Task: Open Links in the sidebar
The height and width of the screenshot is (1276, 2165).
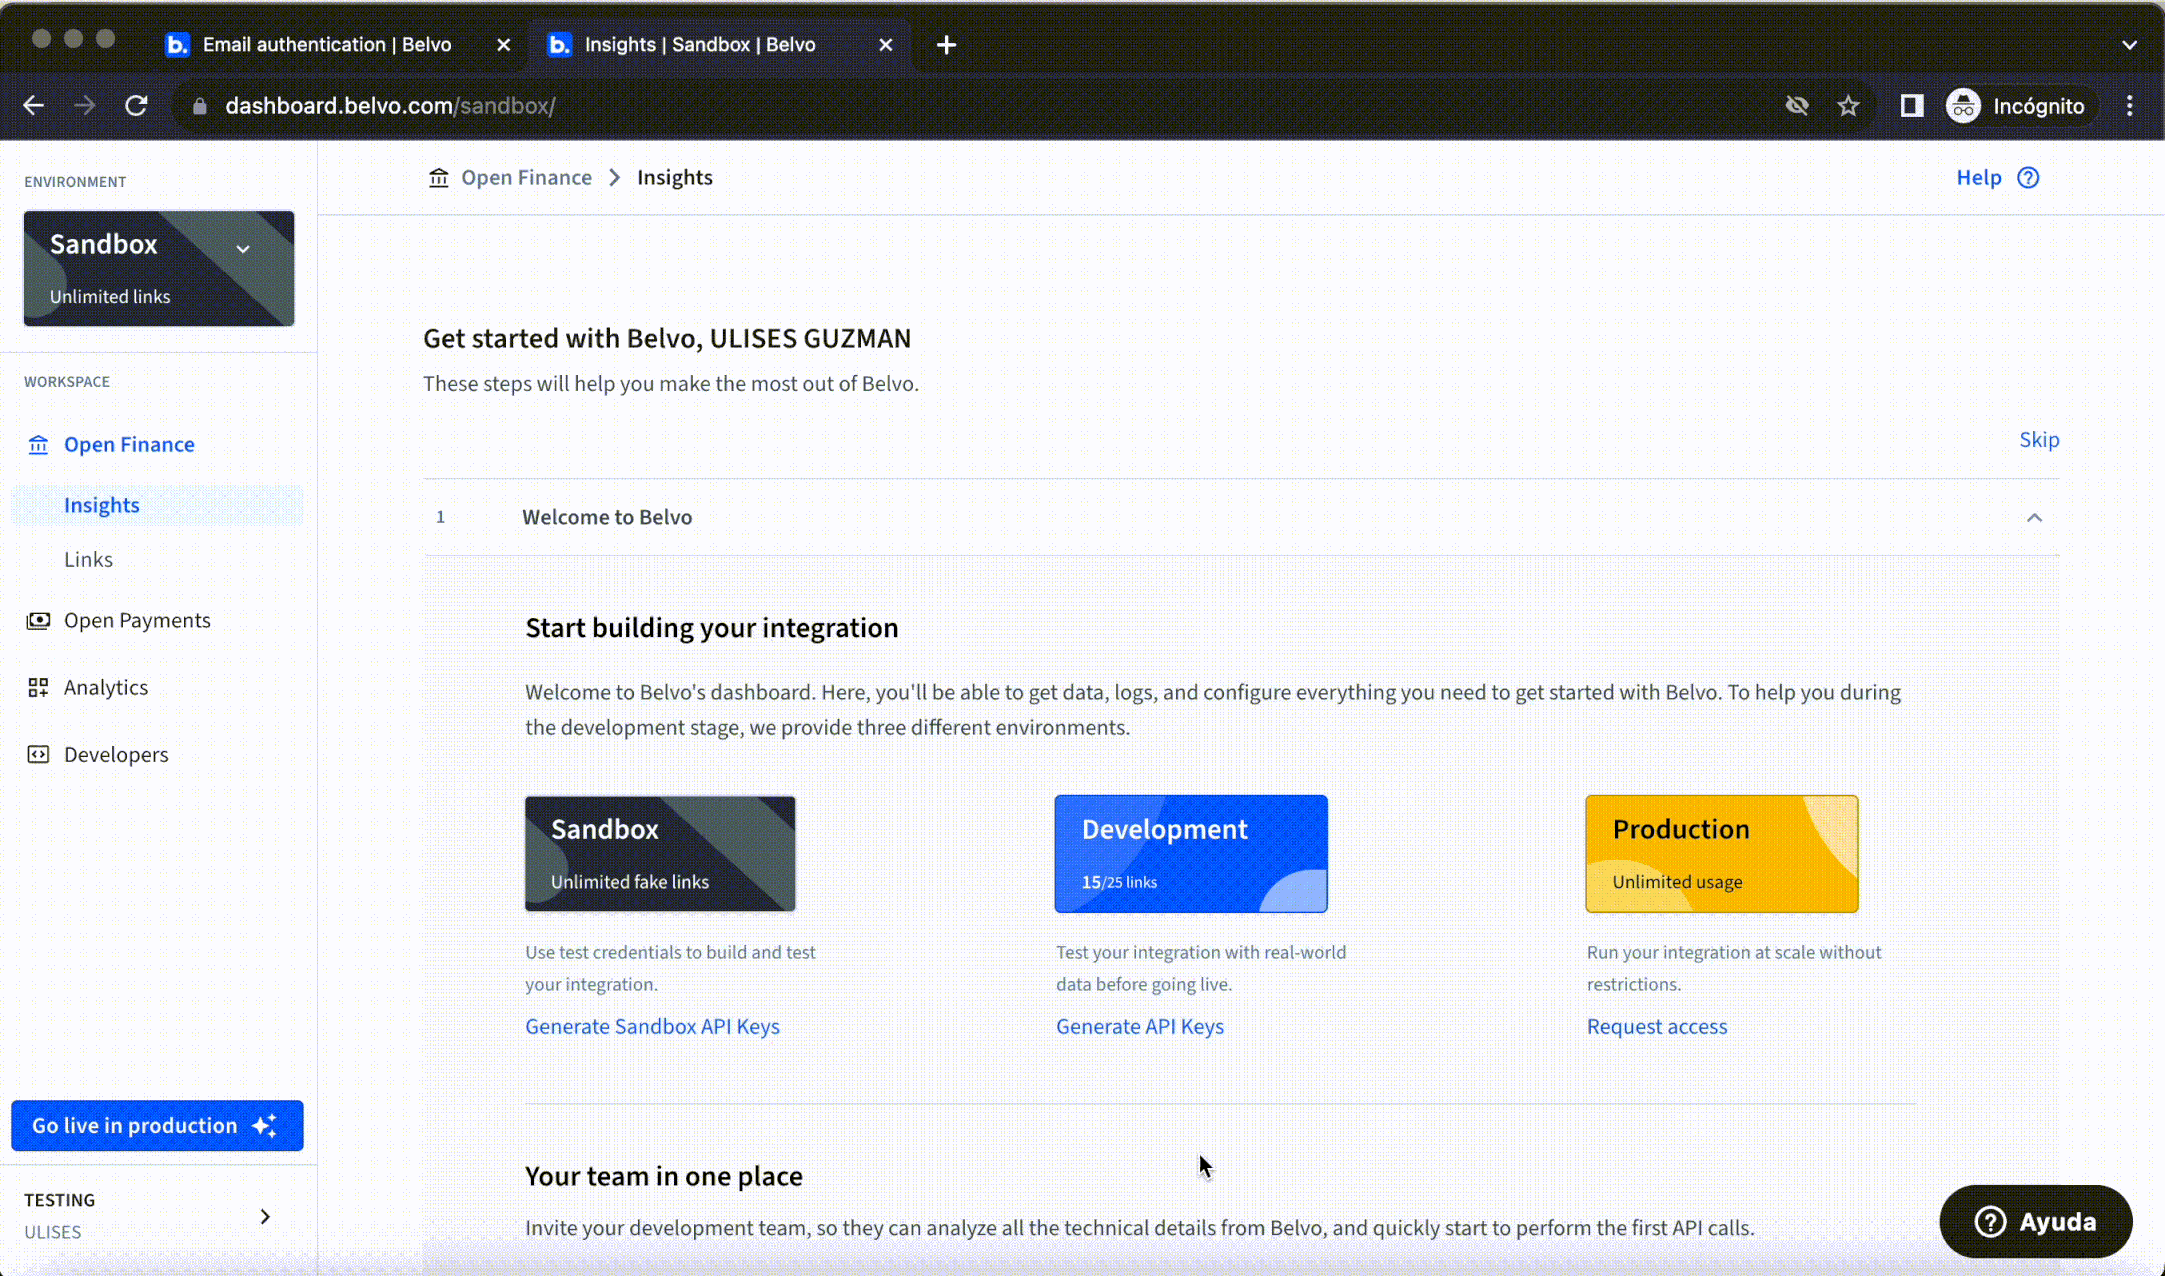Action: (x=88, y=560)
